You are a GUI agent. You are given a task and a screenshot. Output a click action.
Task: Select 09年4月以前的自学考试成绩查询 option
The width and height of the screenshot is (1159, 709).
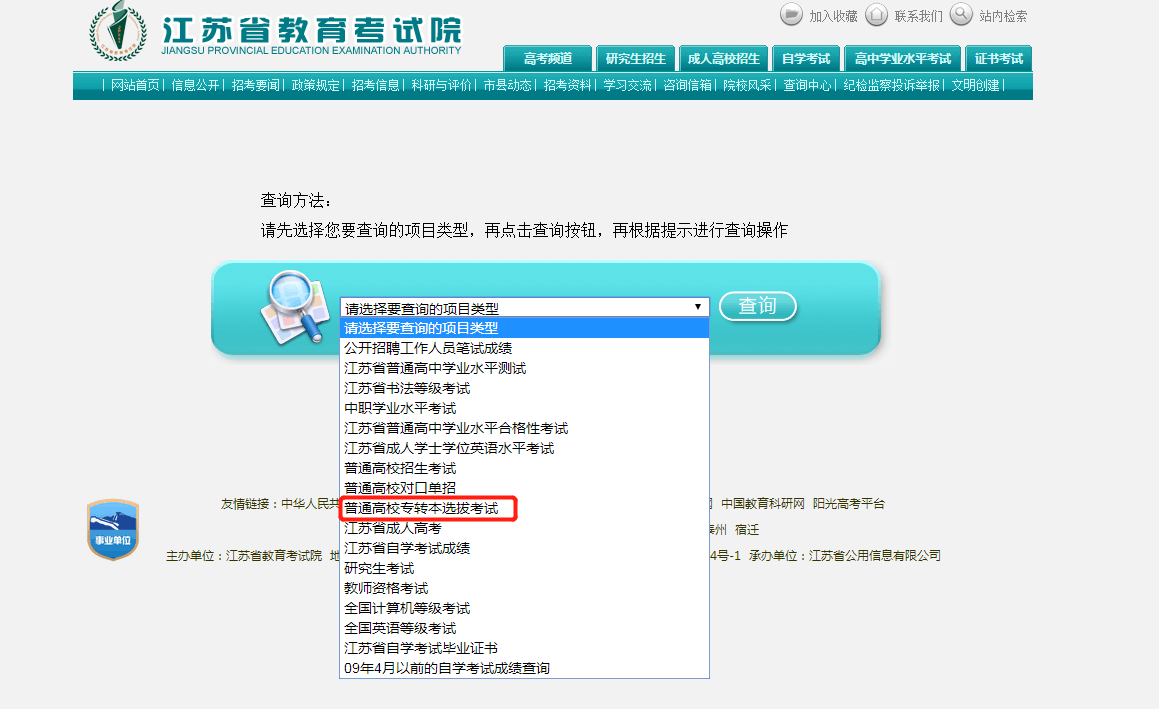pos(524,668)
